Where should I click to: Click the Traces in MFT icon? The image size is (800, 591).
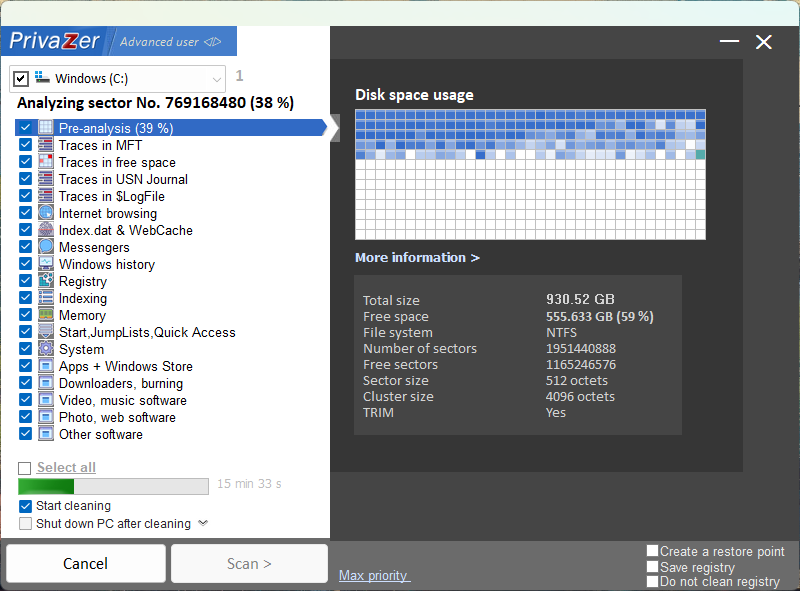pyautogui.click(x=46, y=144)
